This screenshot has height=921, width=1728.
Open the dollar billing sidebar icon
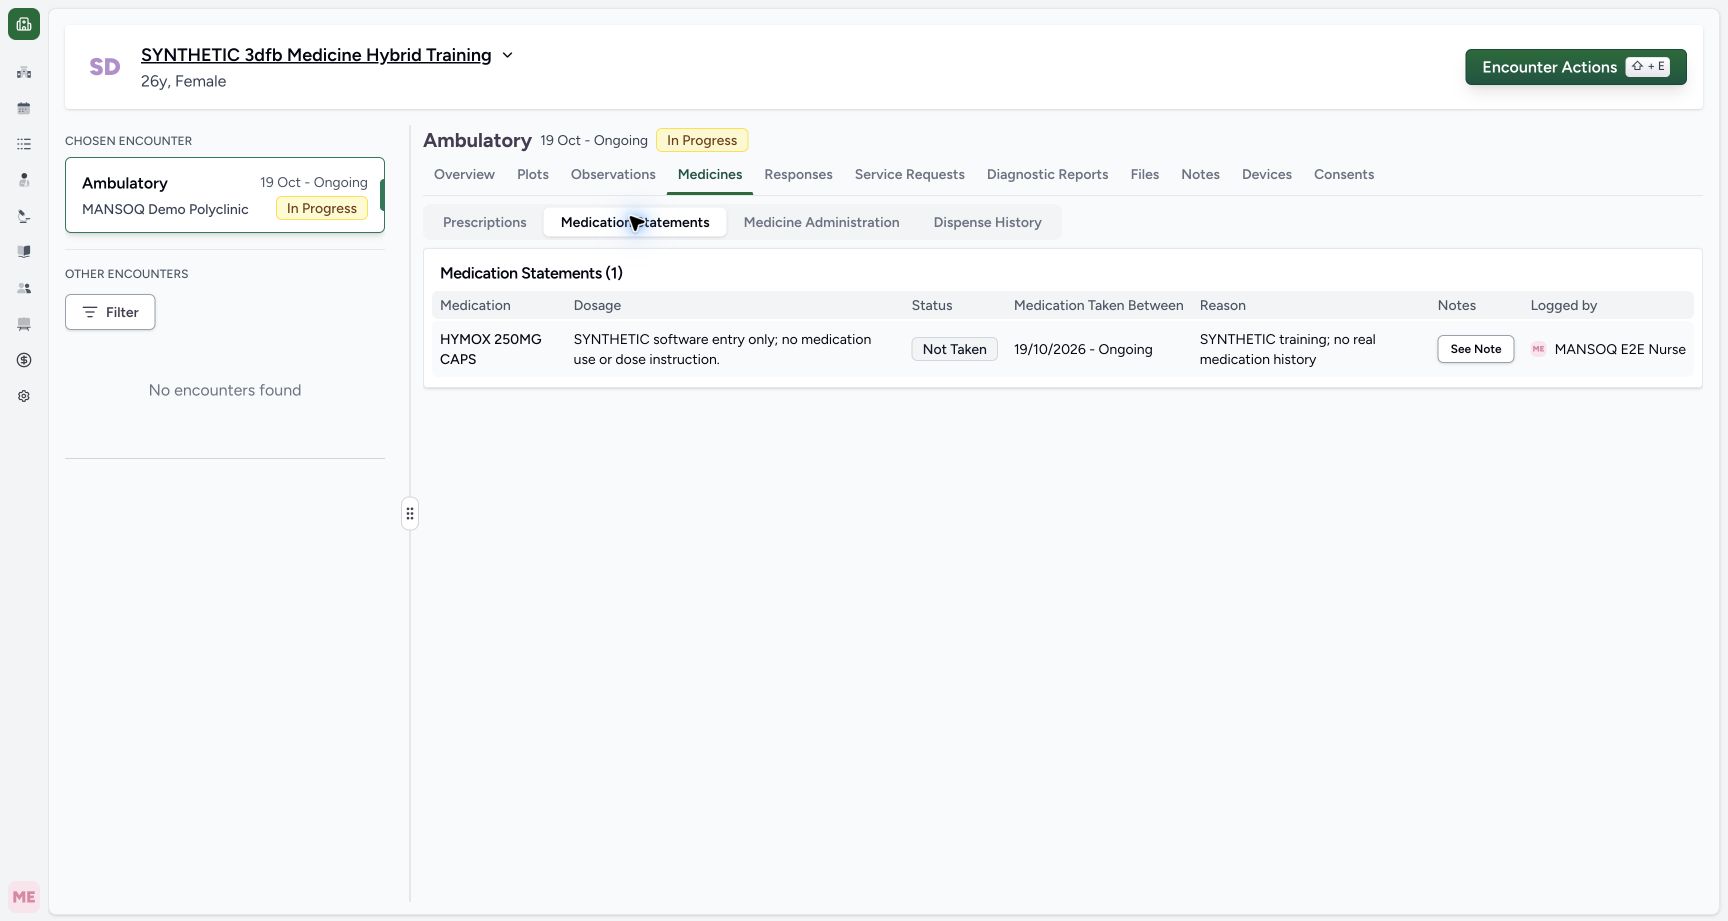pyautogui.click(x=24, y=360)
